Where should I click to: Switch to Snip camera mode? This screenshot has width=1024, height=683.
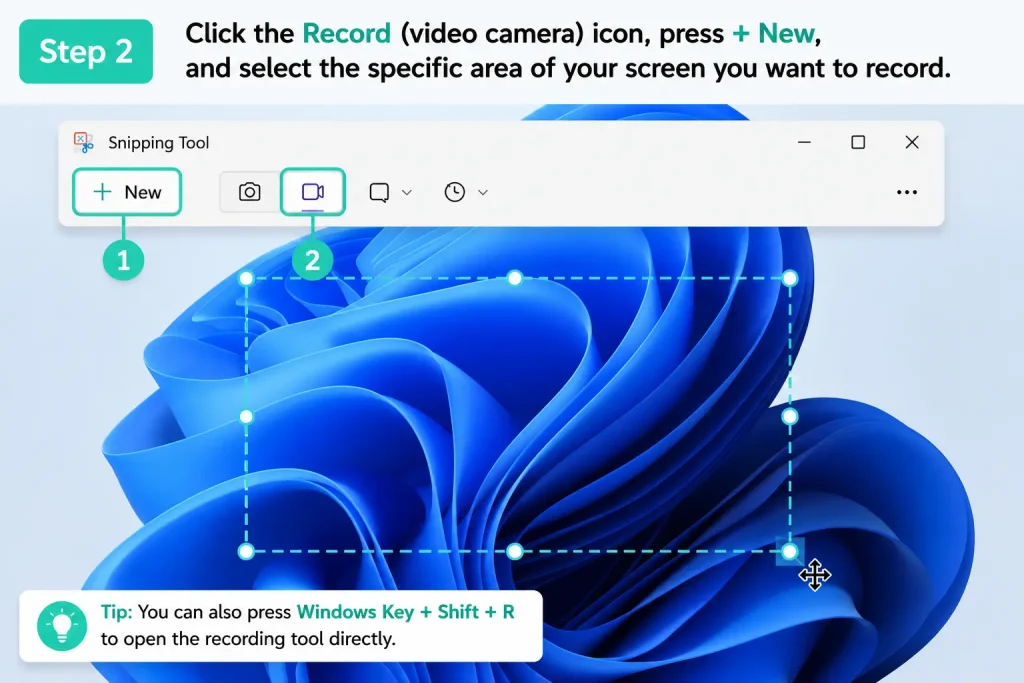(249, 192)
